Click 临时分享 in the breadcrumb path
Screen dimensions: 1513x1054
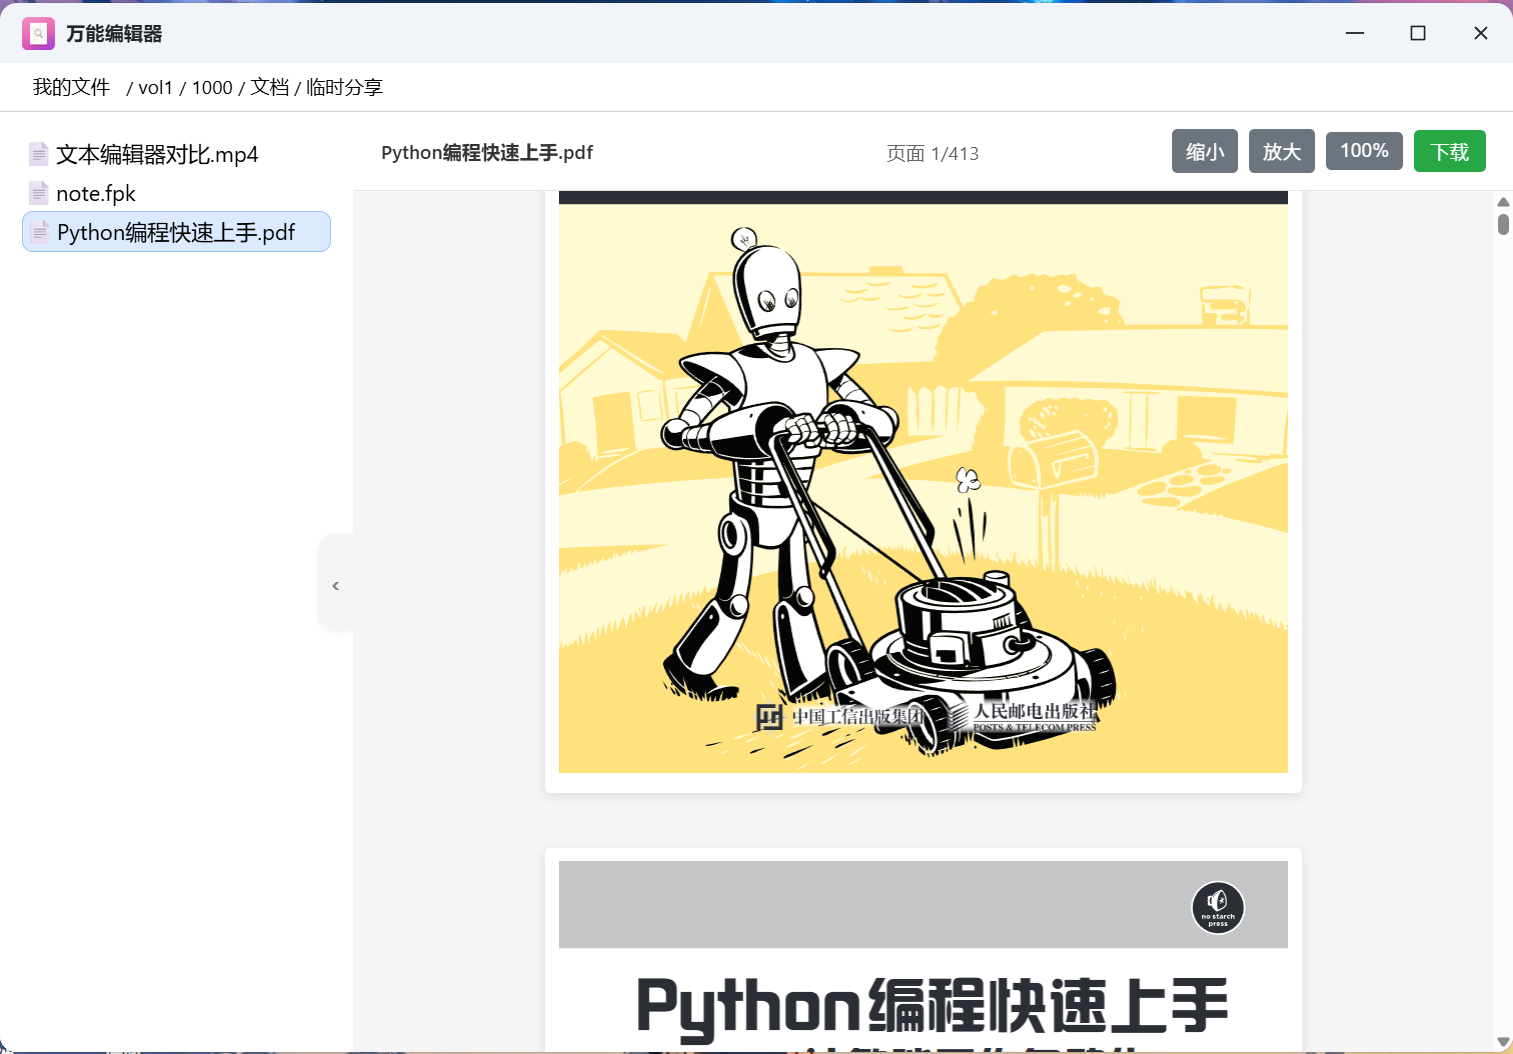343,87
